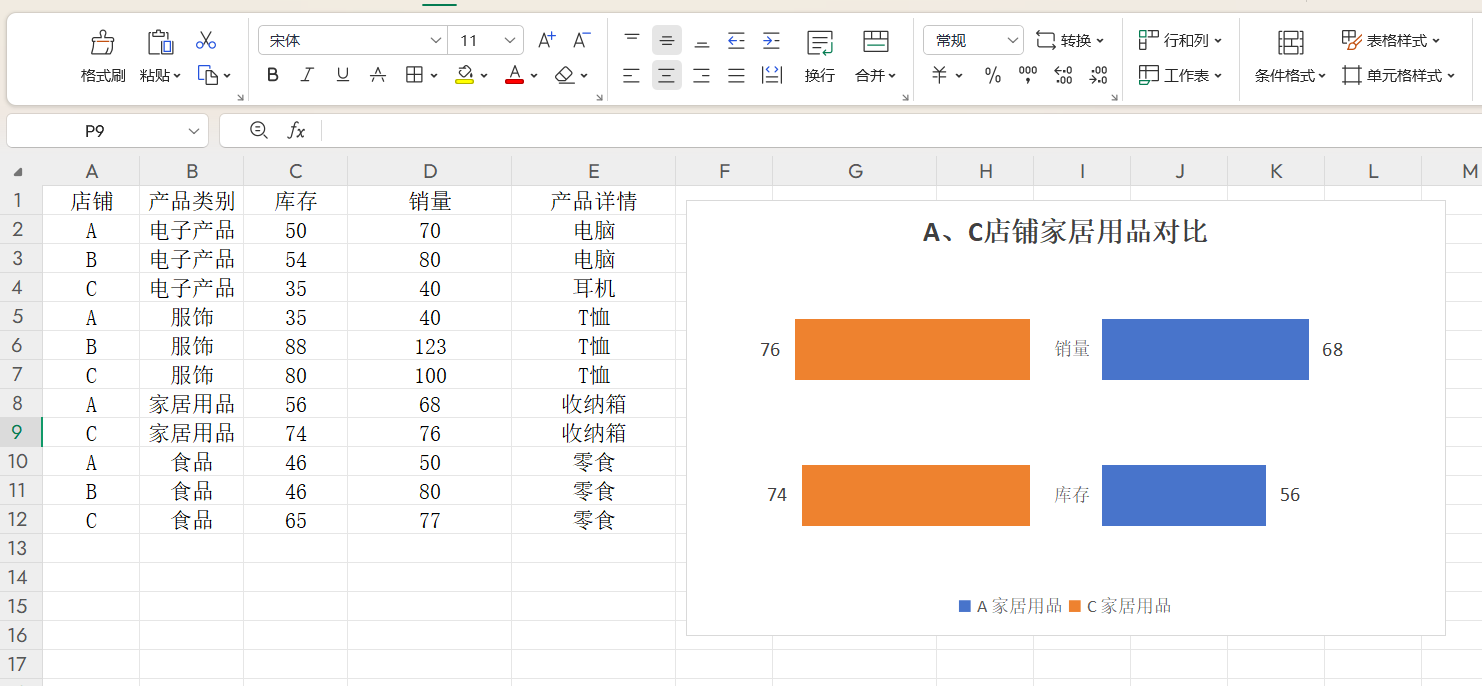The width and height of the screenshot is (1482, 686).
Task: Open the font size 11 dropdown
Action: 511,40
